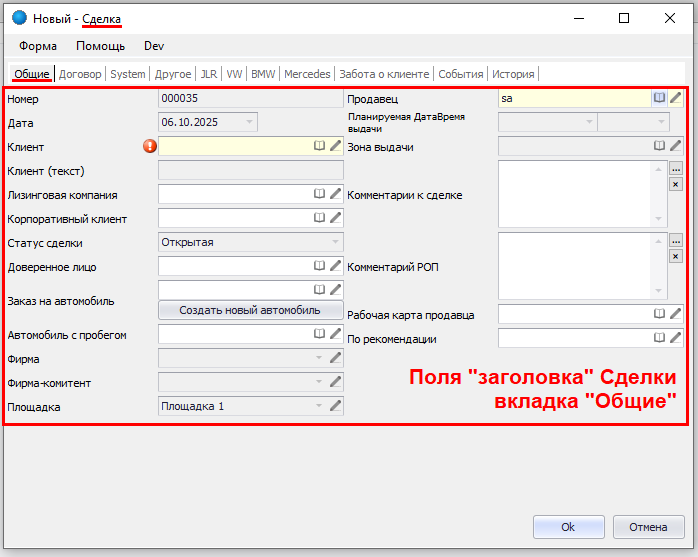698x557 pixels.
Task: Click into the Доверенное лицо input field
Action: (x=234, y=267)
